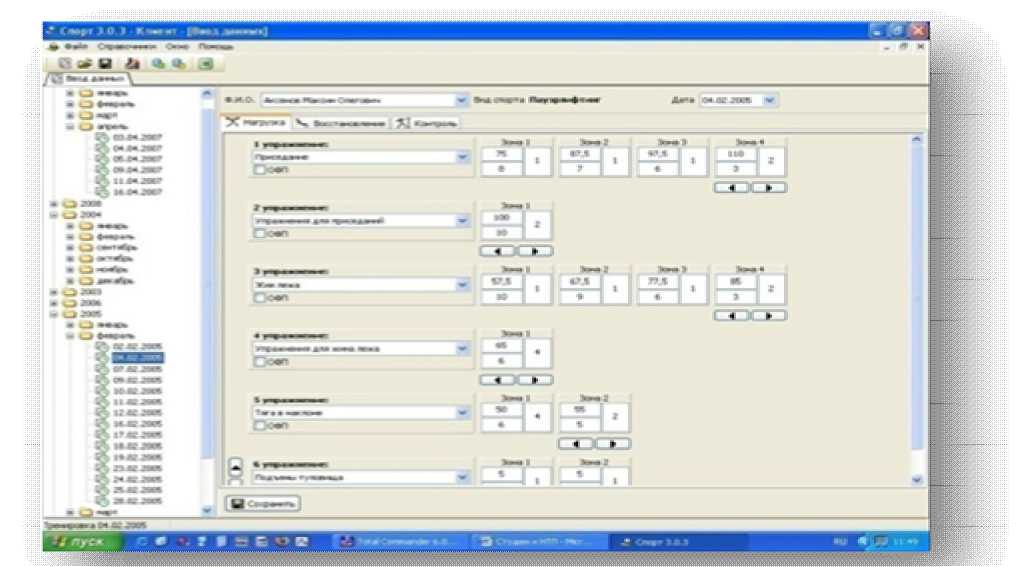Viewport: 1032px width, 567px height.
Task: Click the Сохранить save button
Action: [263, 504]
